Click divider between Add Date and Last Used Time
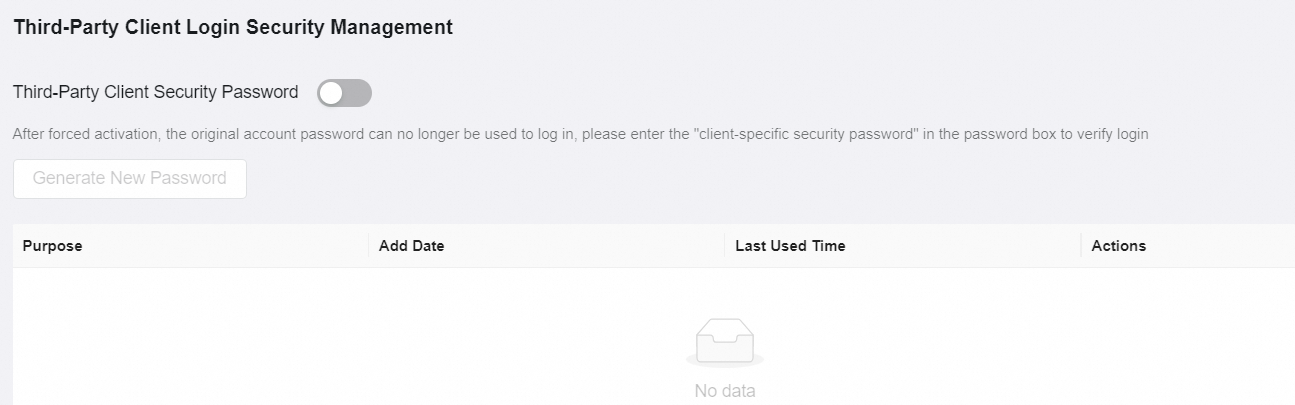 coord(725,246)
